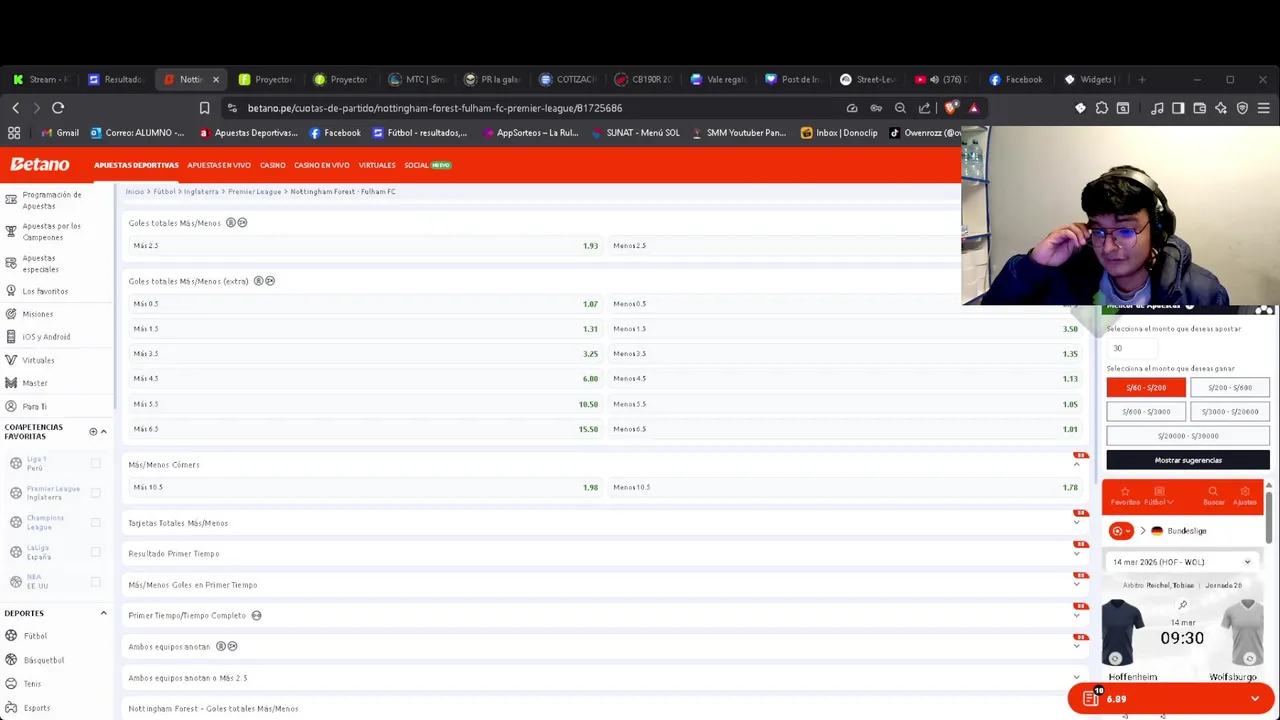Open the browser hamburger menu
This screenshot has width=1280, height=720.
[x=1263, y=108]
